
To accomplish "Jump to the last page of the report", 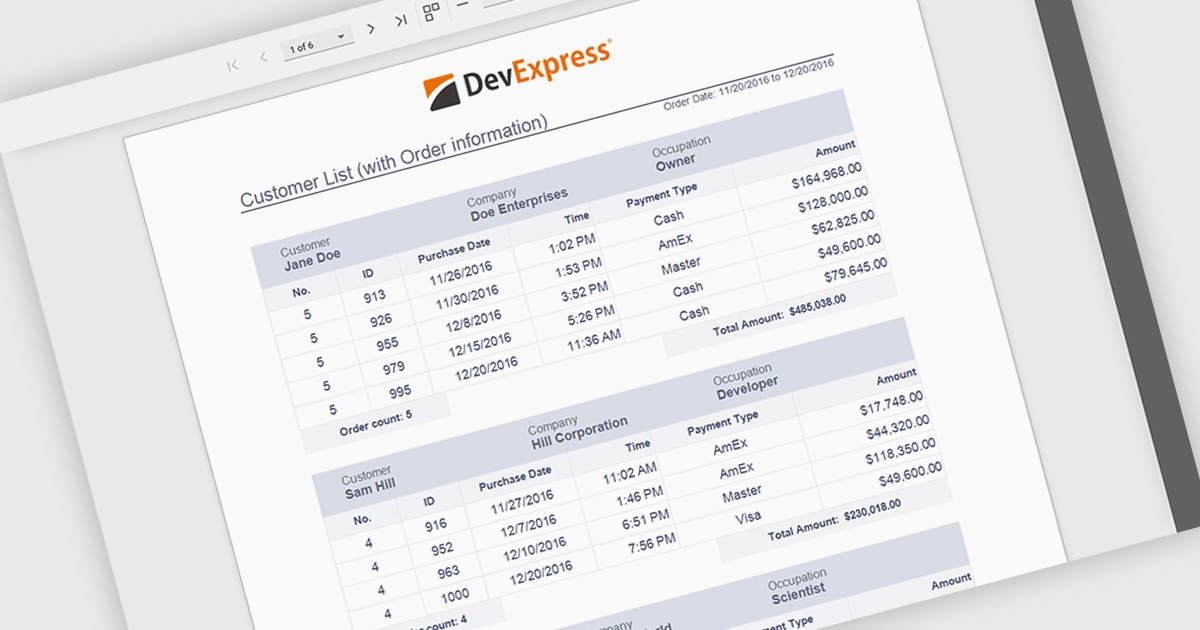I will (401, 20).
